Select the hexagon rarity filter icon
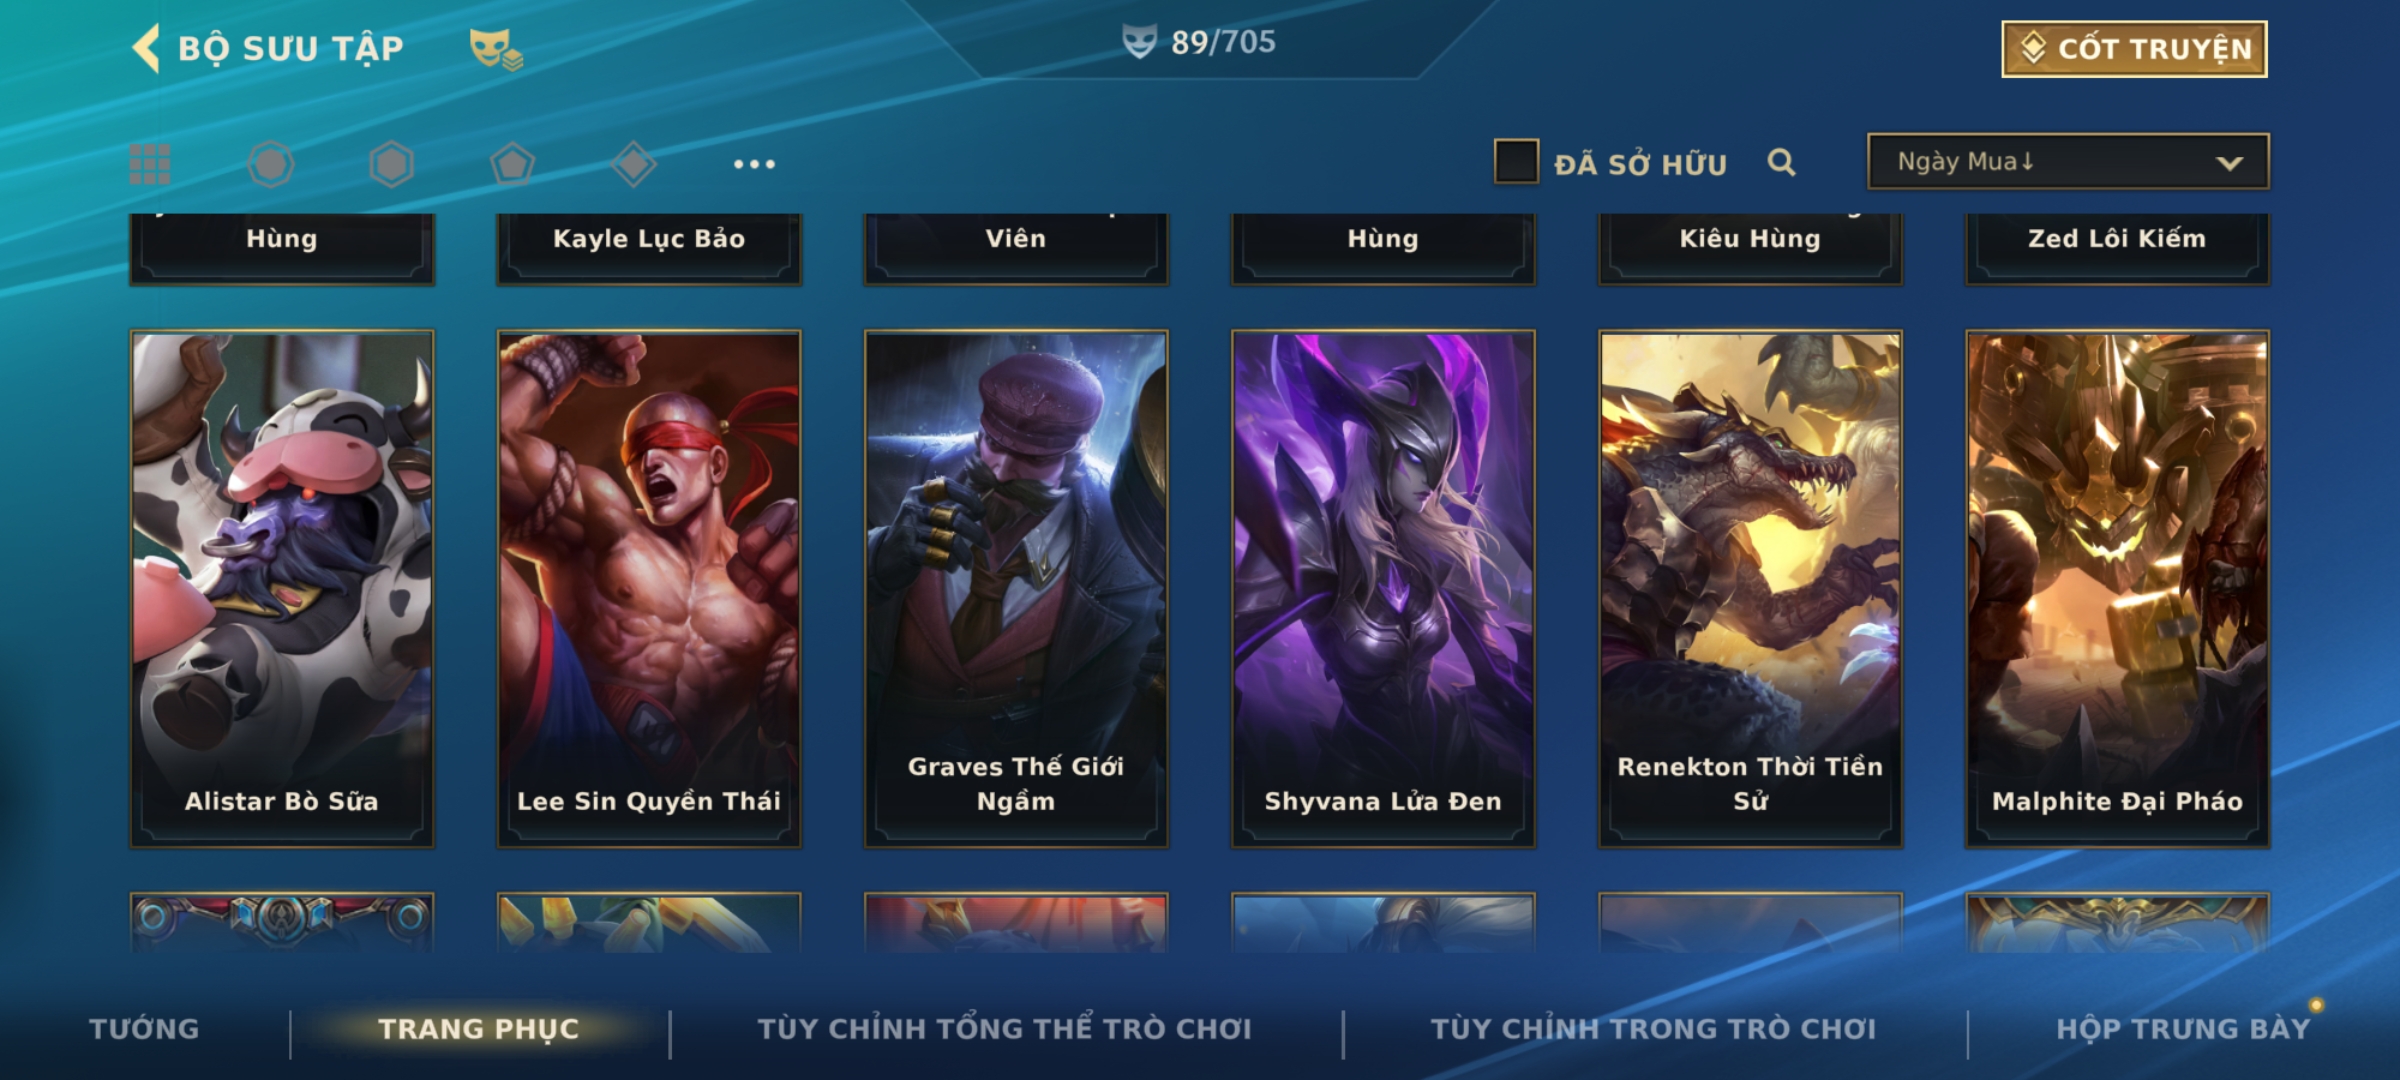This screenshot has height=1080, width=2400. (x=391, y=164)
